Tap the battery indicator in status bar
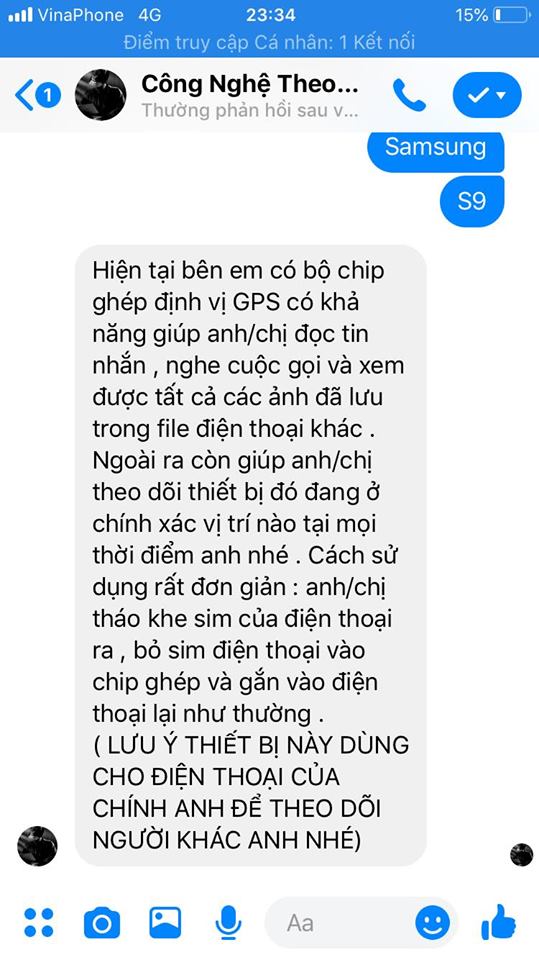Viewport: 539px width, 960px height. (511, 15)
